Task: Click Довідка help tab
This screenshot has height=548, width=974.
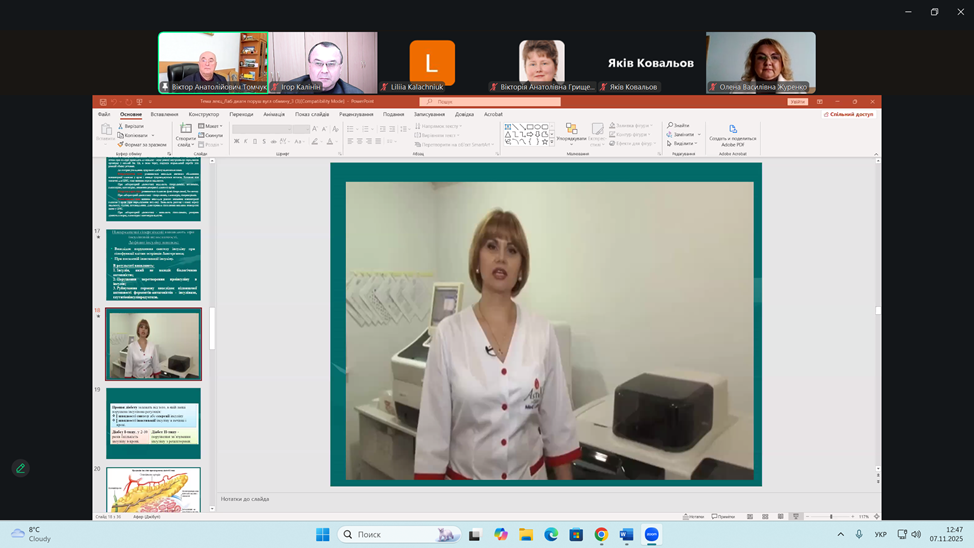Action: pyautogui.click(x=464, y=114)
